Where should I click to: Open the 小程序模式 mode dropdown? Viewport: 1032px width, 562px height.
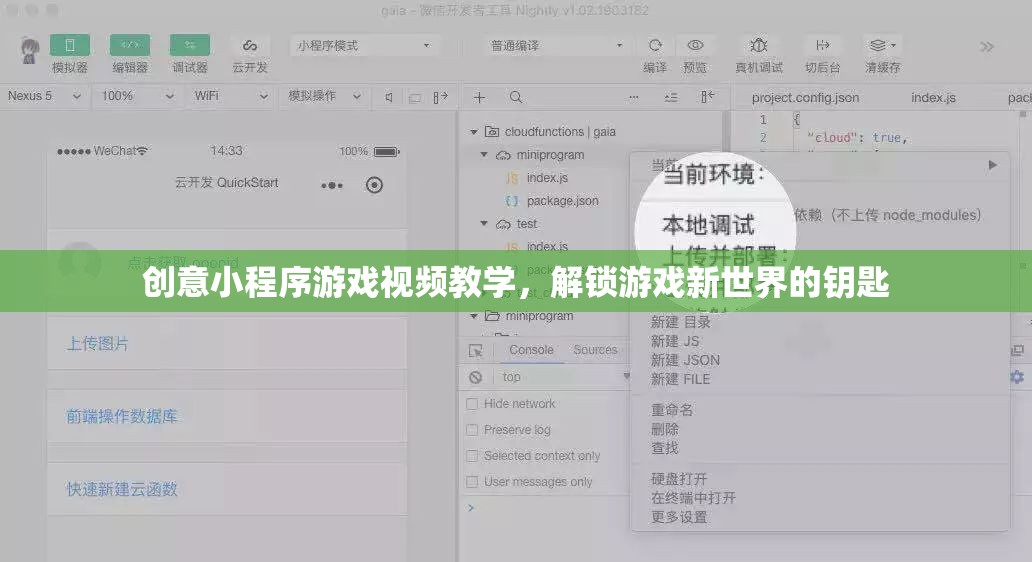tap(363, 45)
